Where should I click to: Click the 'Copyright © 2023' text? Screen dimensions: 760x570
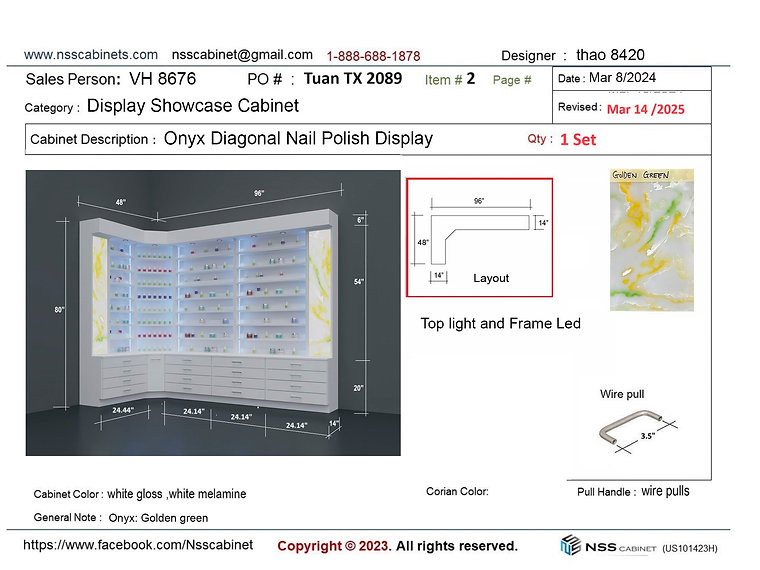[332, 546]
